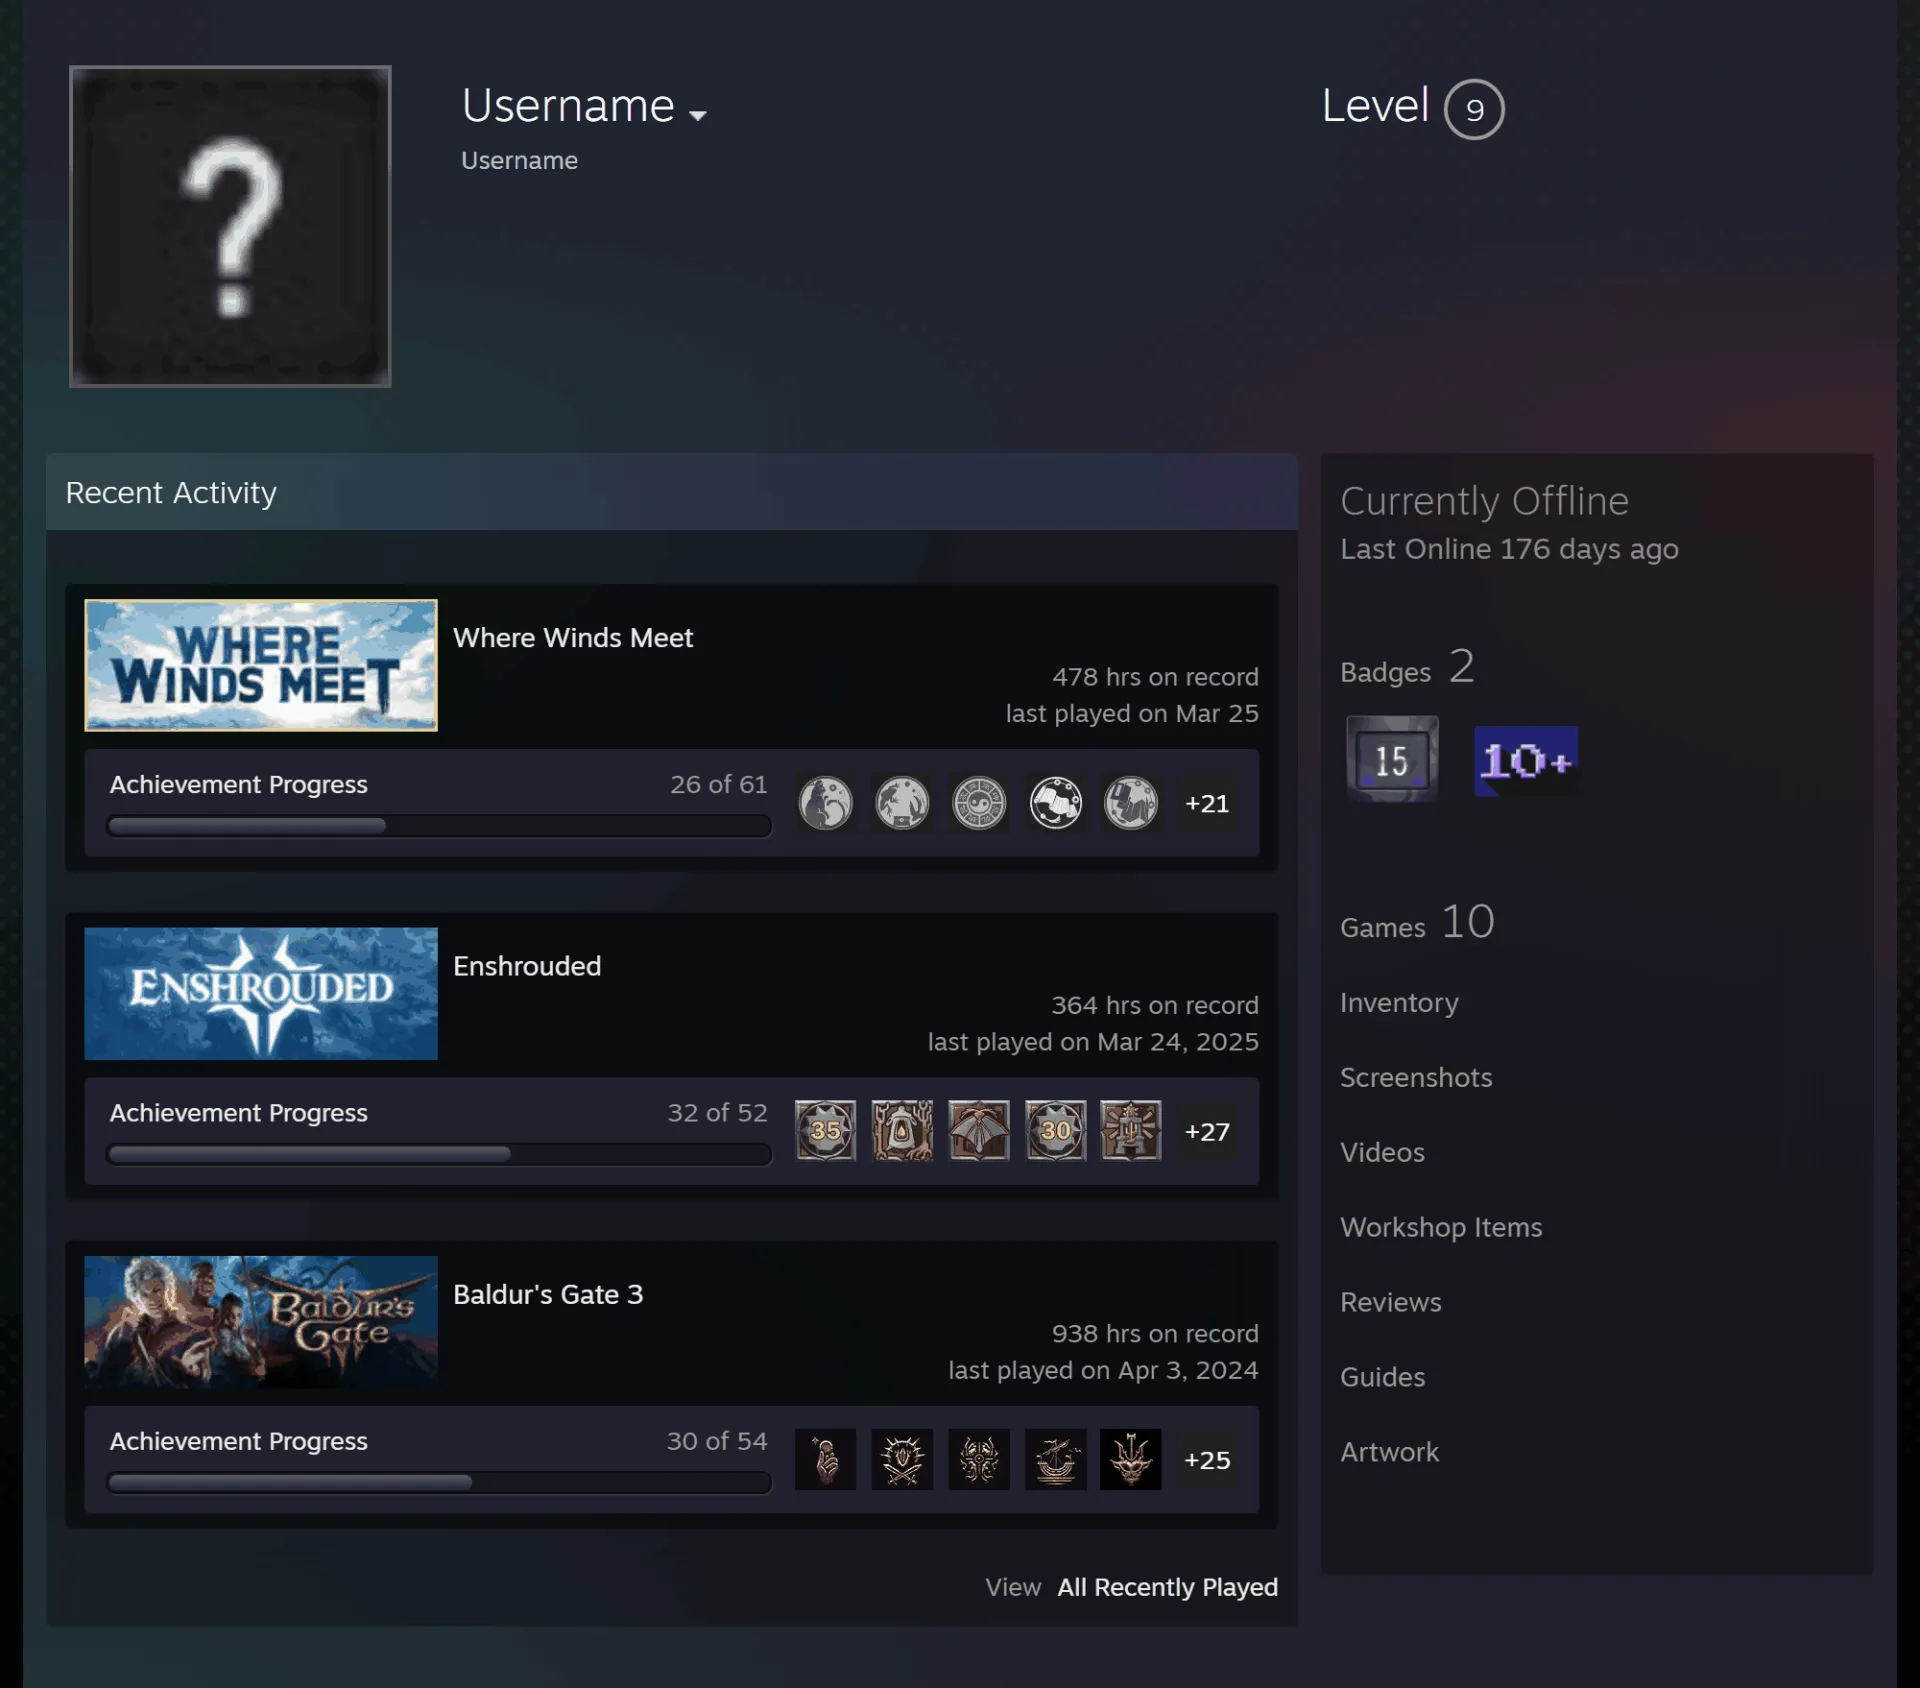Open the Screenshots section
Viewport: 1920px width, 1688px height.
pos(1416,1077)
